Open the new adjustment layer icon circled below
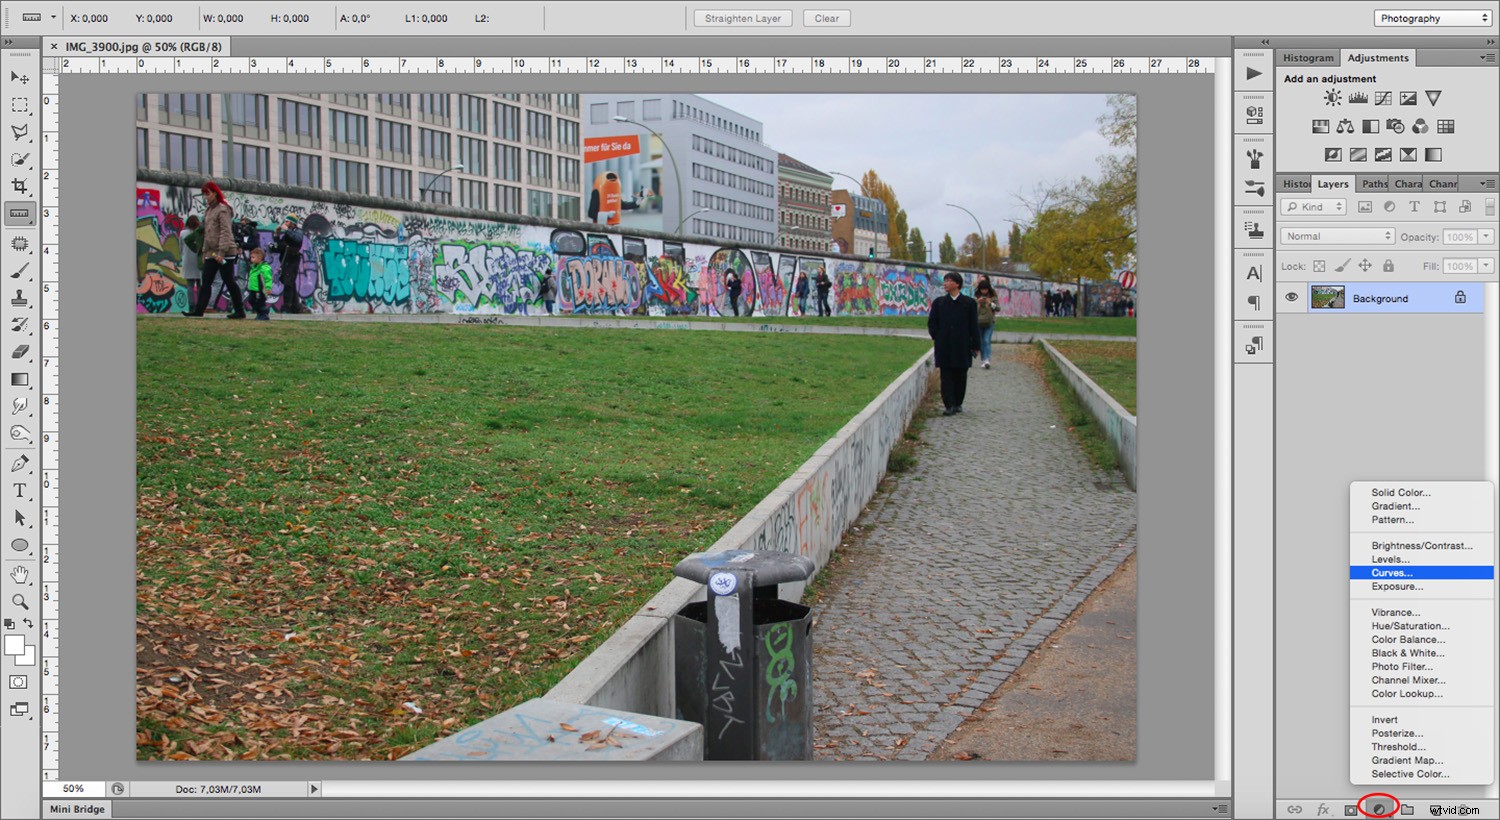Viewport: 1500px width, 820px height. point(1379,808)
